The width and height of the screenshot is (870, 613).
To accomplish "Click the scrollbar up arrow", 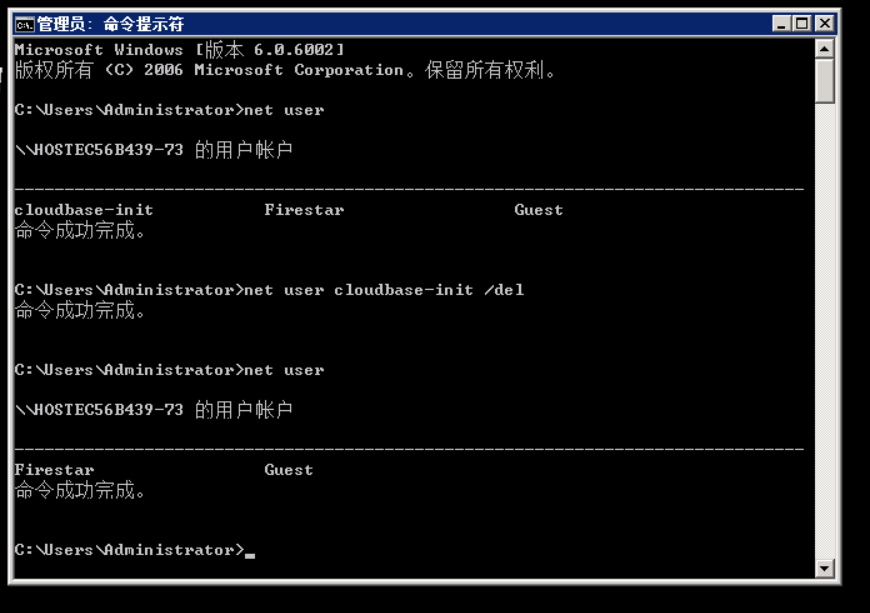I will (x=825, y=49).
